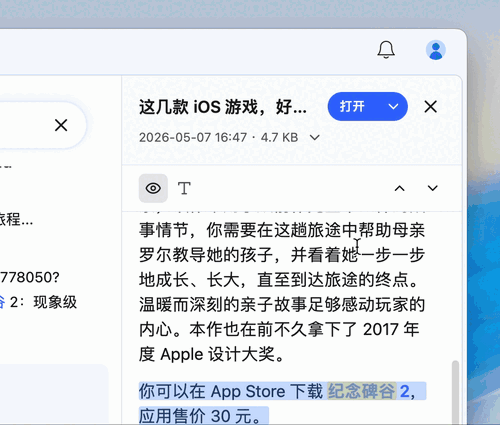Click the preview pane vertical scrollbar
Screen dimensions: 500x425
point(455,392)
